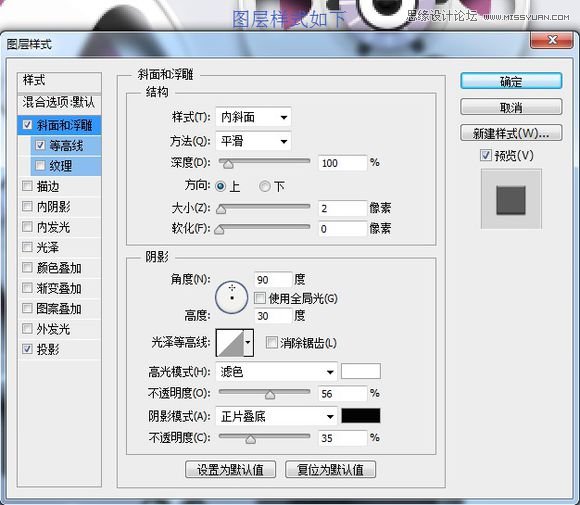
Task: Click the style preview thumbnail square
Action: pyautogui.click(x=511, y=200)
